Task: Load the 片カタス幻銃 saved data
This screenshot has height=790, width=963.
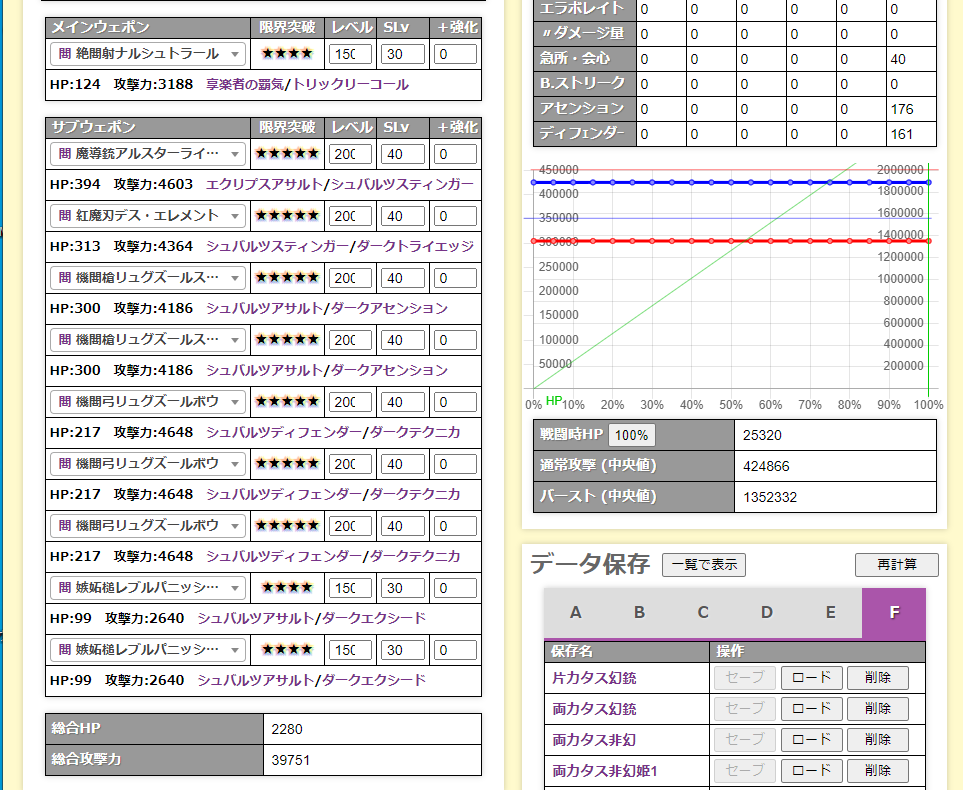Action: click(x=811, y=678)
